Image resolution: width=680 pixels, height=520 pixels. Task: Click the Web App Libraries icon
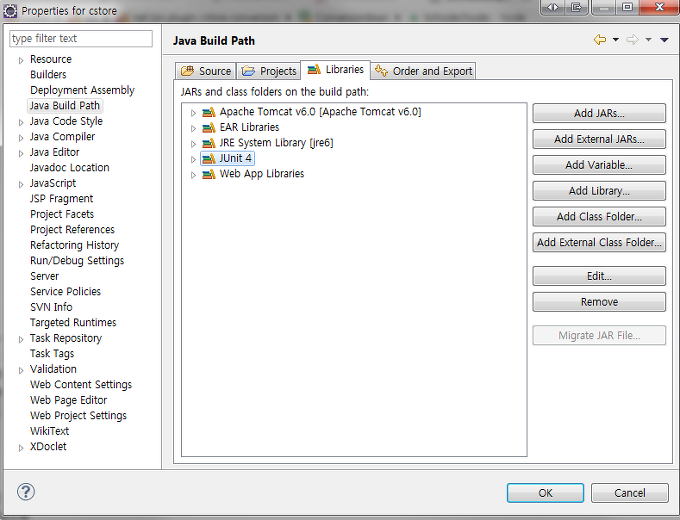[209, 174]
